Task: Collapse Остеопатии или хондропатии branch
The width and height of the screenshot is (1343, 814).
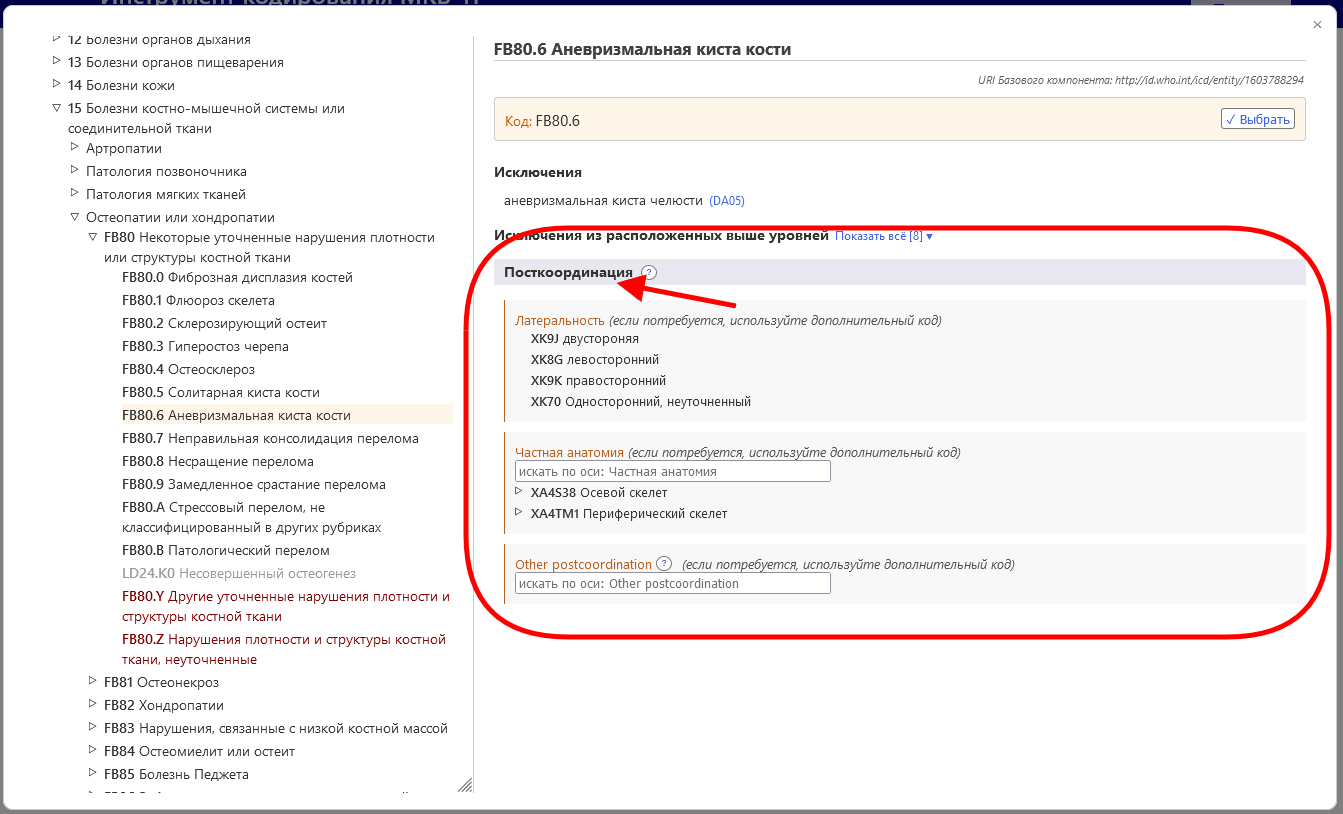Action: point(74,216)
